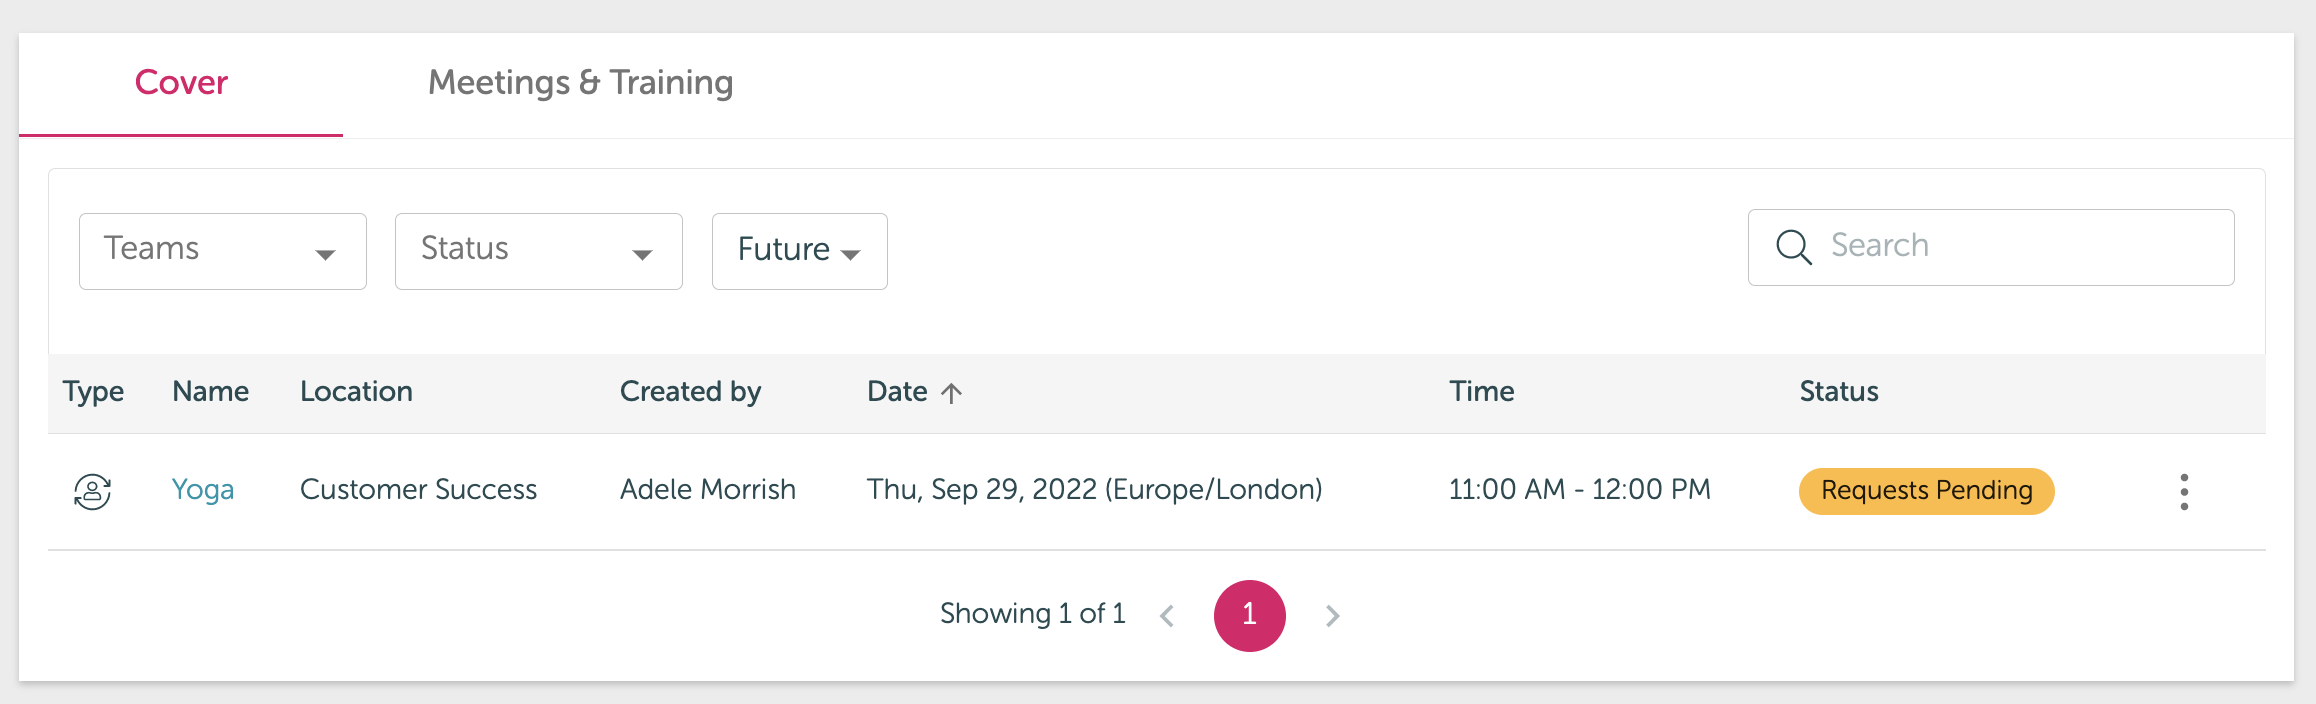The height and width of the screenshot is (704, 2316).
Task: Select page 1 pagination button
Action: (1250, 615)
